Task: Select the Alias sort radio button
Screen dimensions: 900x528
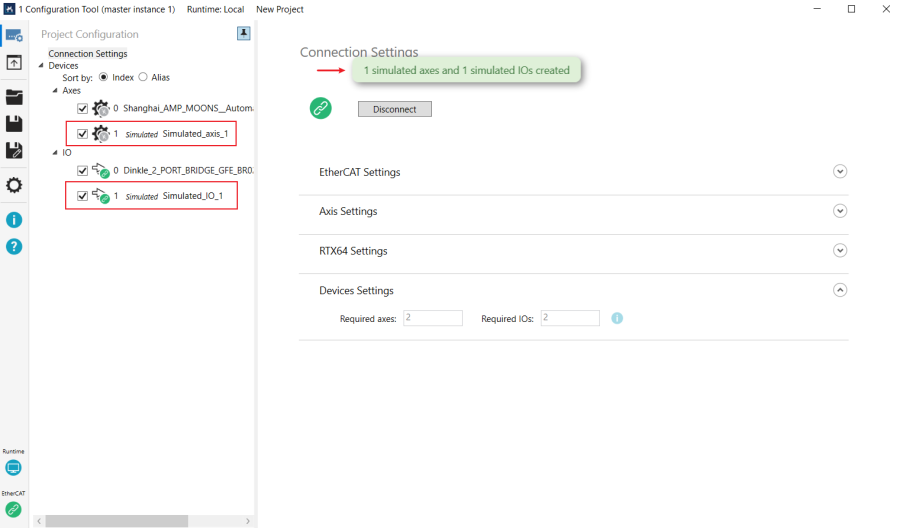Action: point(143,77)
